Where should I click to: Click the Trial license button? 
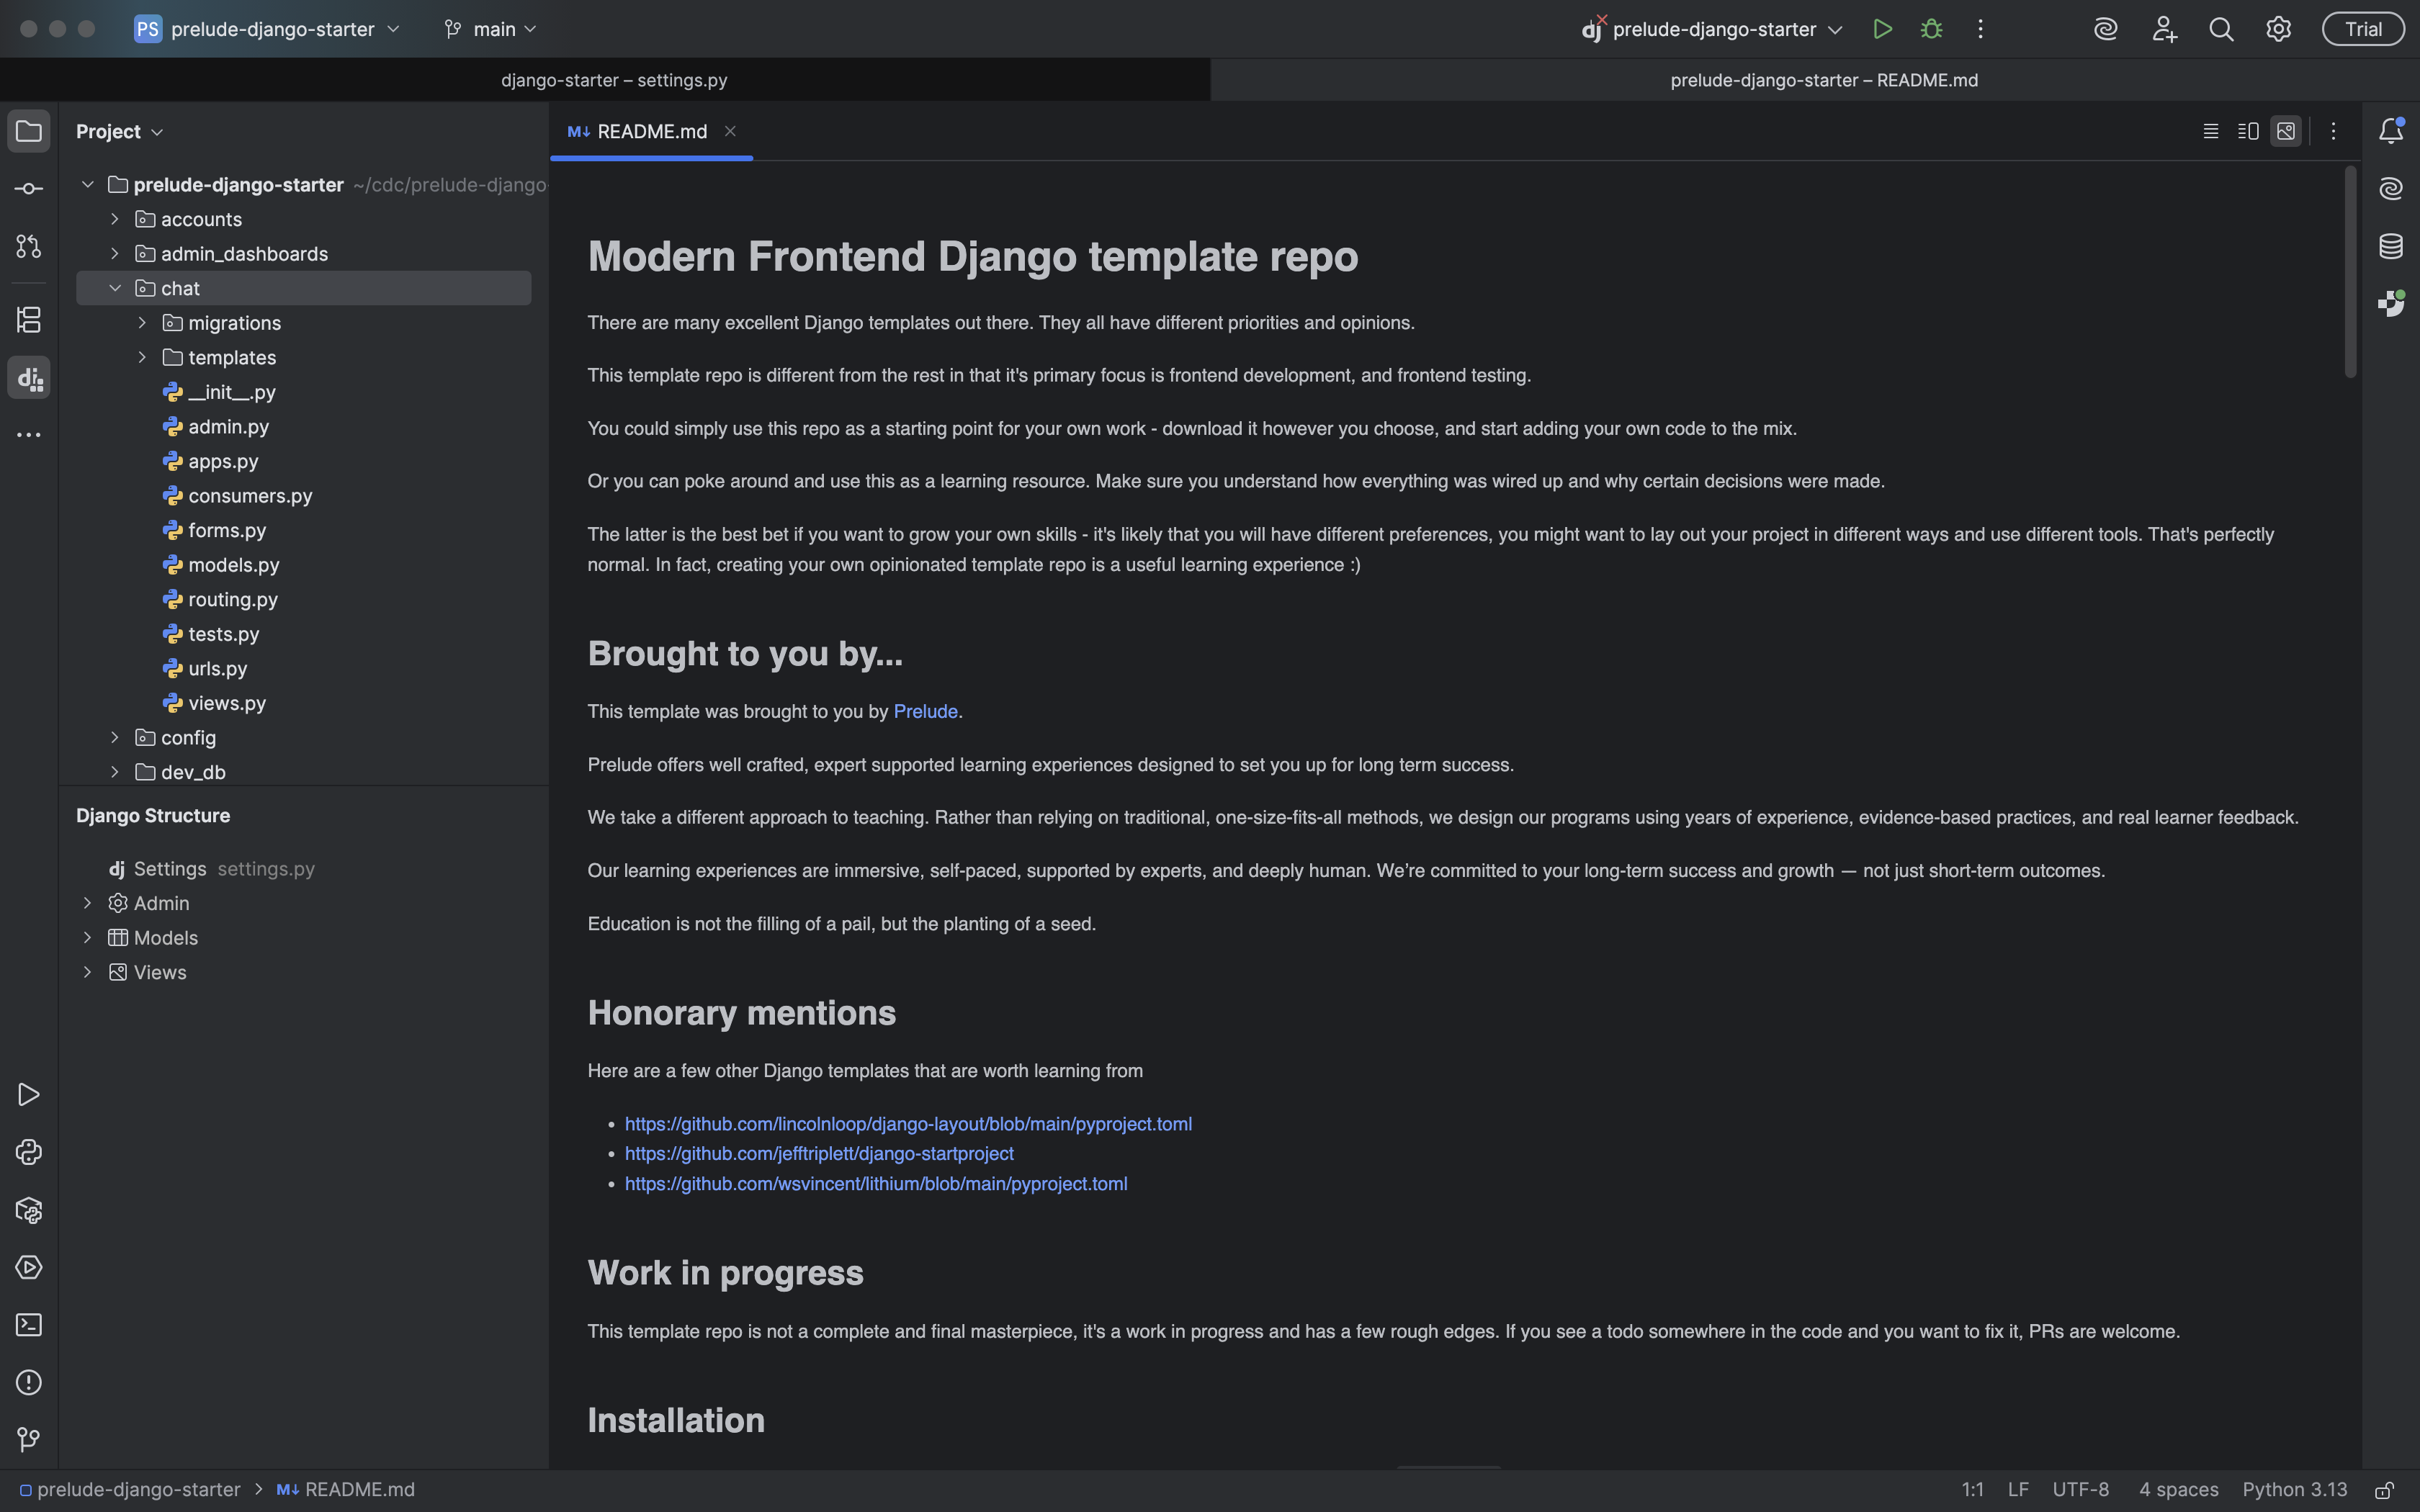click(2363, 29)
